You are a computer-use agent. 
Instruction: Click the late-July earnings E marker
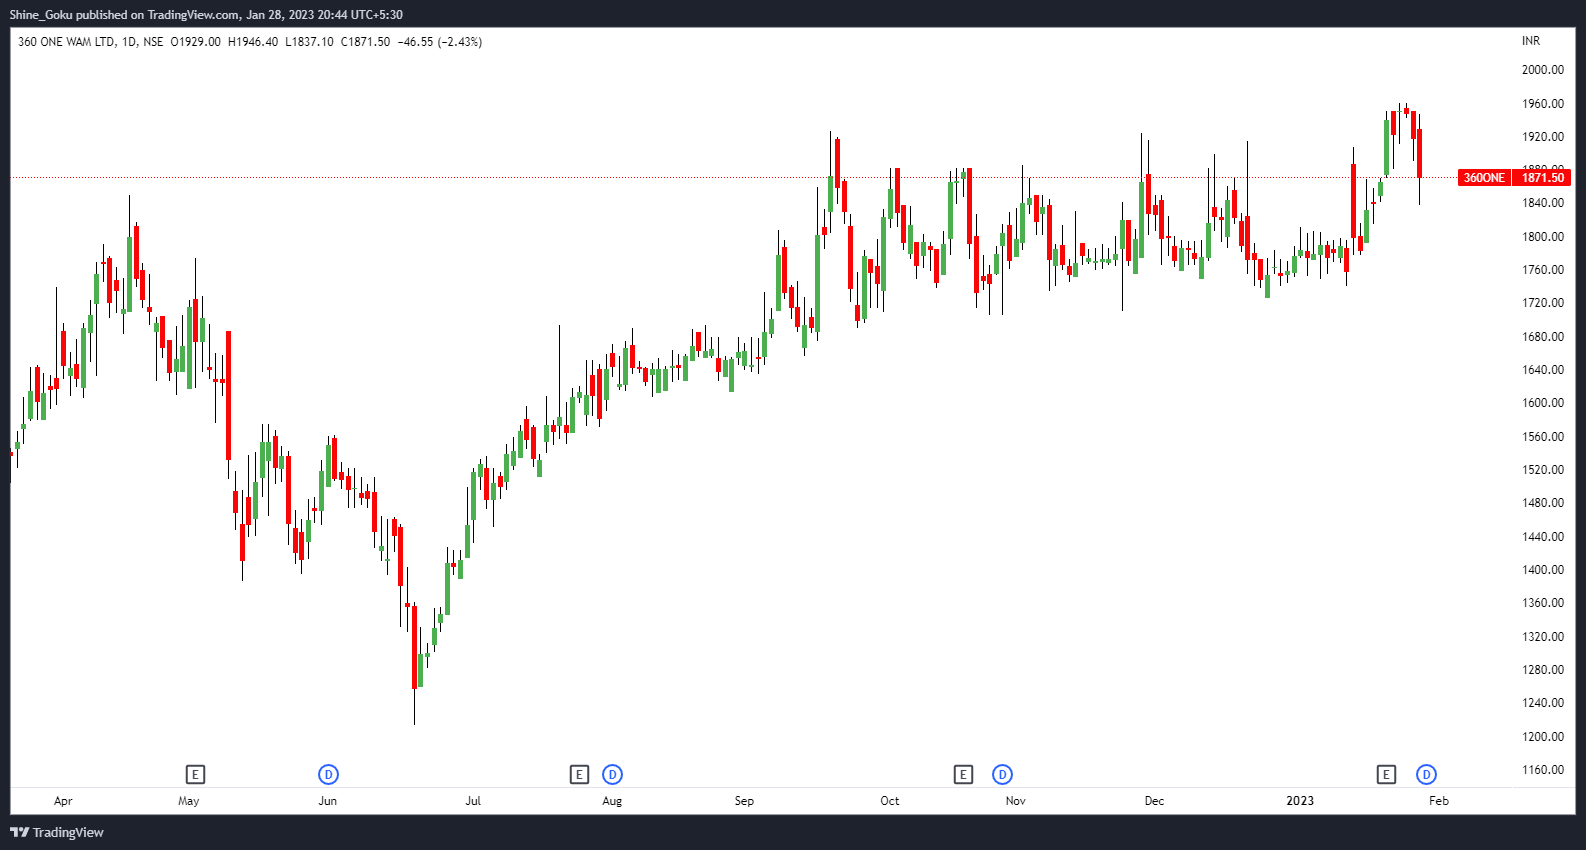(x=579, y=774)
